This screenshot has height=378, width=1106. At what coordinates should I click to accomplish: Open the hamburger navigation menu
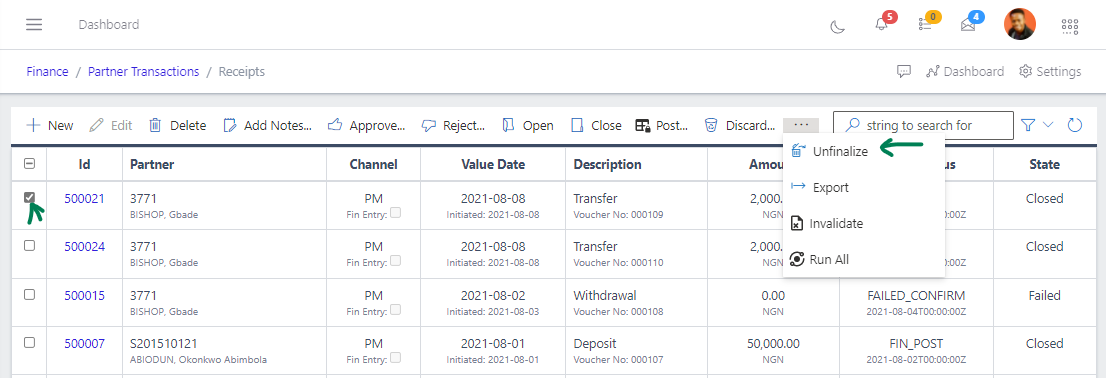pyautogui.click(x=34, y=25)
